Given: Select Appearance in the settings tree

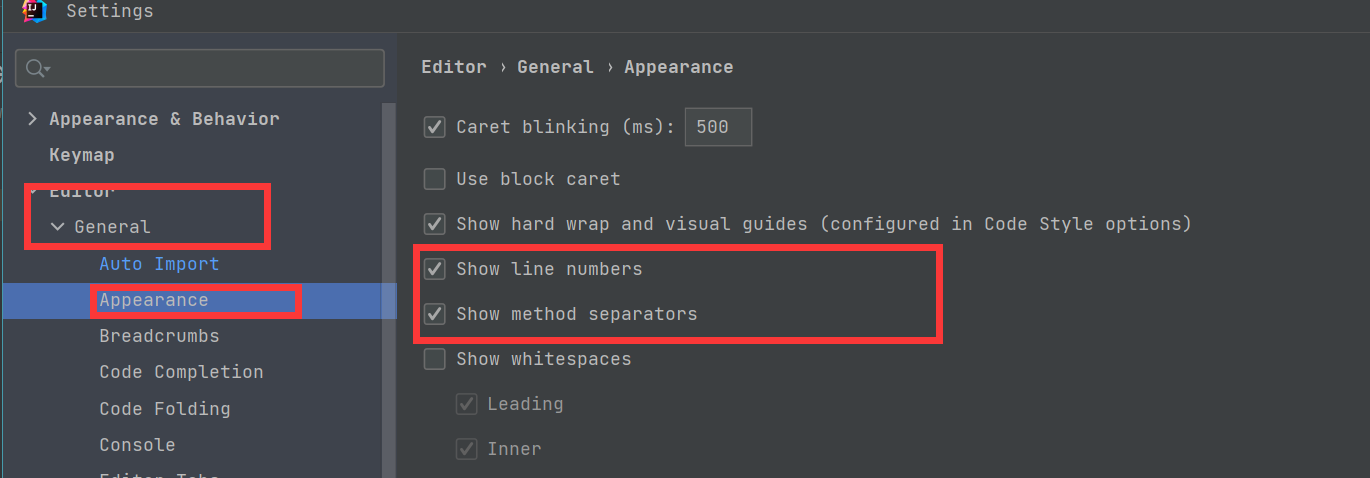Looking at the screenshot, I should tap(154, 300).
